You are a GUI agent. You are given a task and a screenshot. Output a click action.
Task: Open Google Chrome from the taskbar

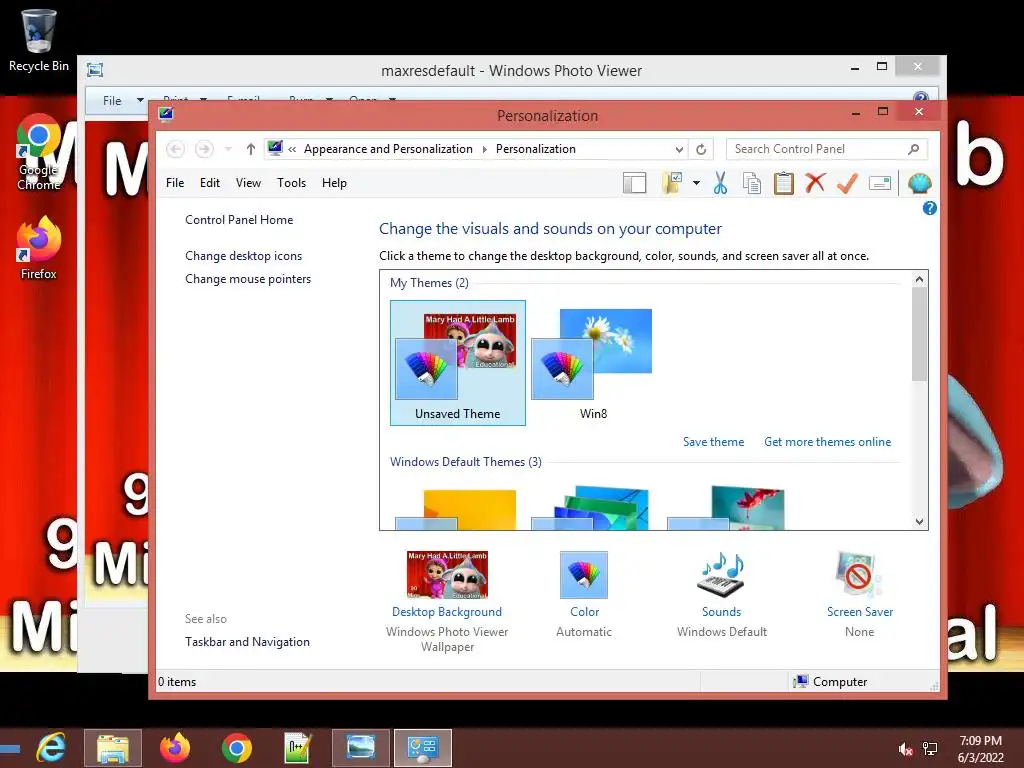coord(236,748)
